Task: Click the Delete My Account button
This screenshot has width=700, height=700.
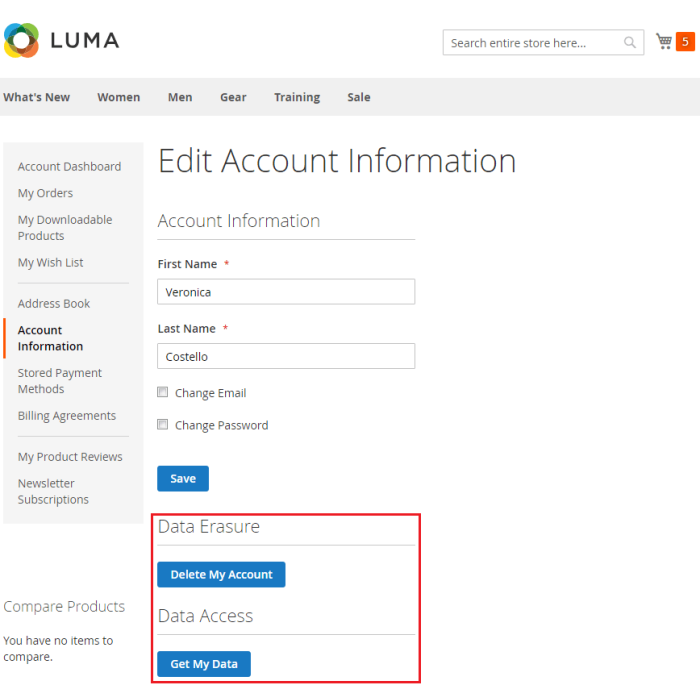Action: pos(221,575)
